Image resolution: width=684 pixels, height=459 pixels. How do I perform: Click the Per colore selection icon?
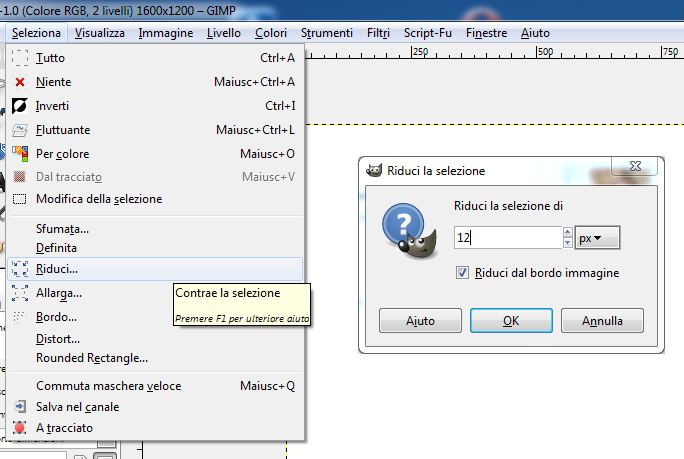(20, 154)
